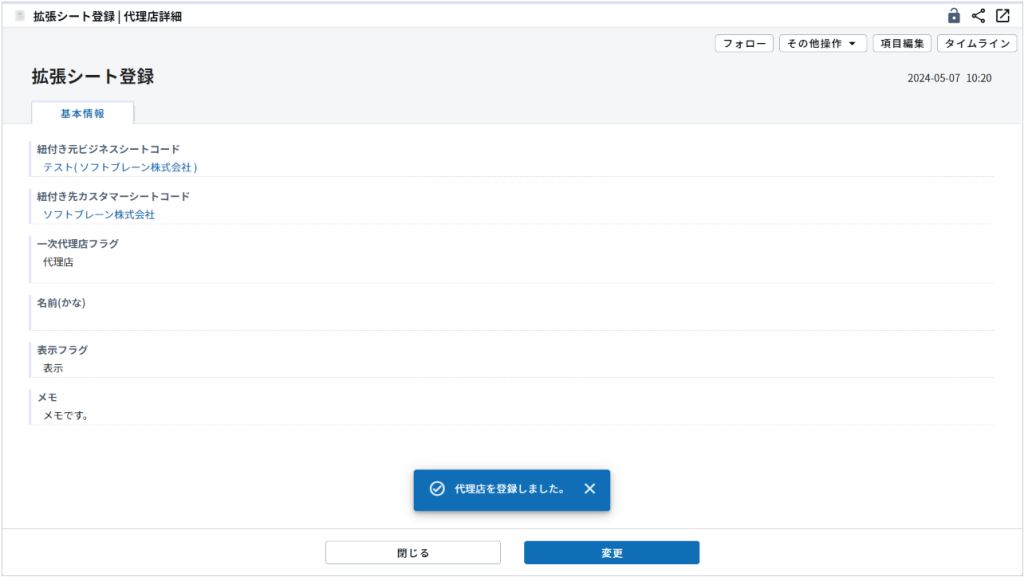1024x577 pixels.
Task: Expand the その他操作 dropdown menu
Action: point(823,44)
